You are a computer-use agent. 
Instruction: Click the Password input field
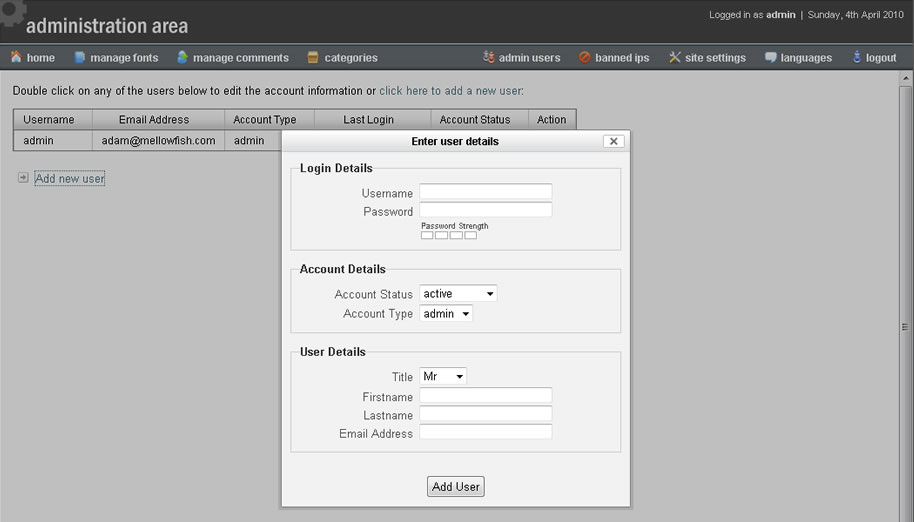[x=486, y=210]
